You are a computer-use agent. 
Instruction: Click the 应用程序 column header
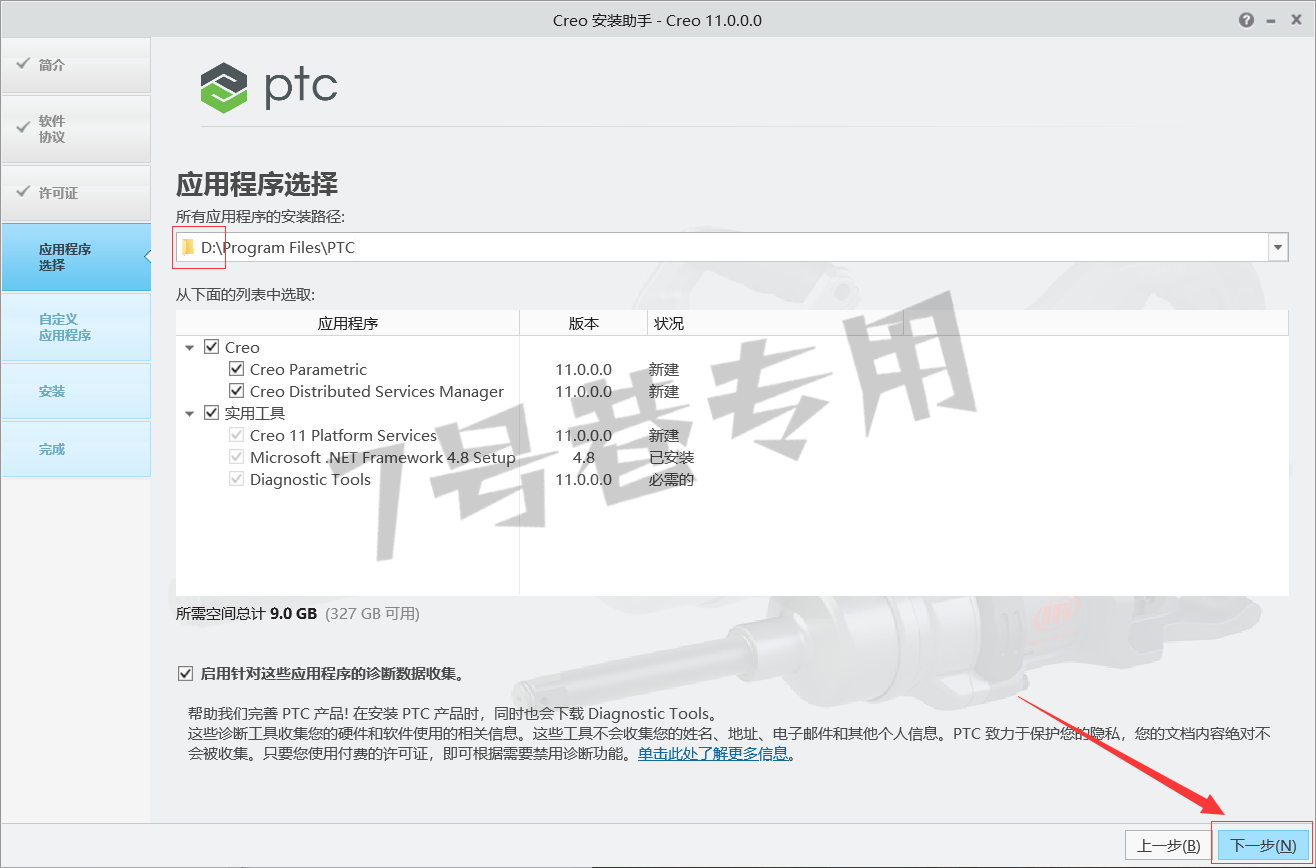pos(348,323)
